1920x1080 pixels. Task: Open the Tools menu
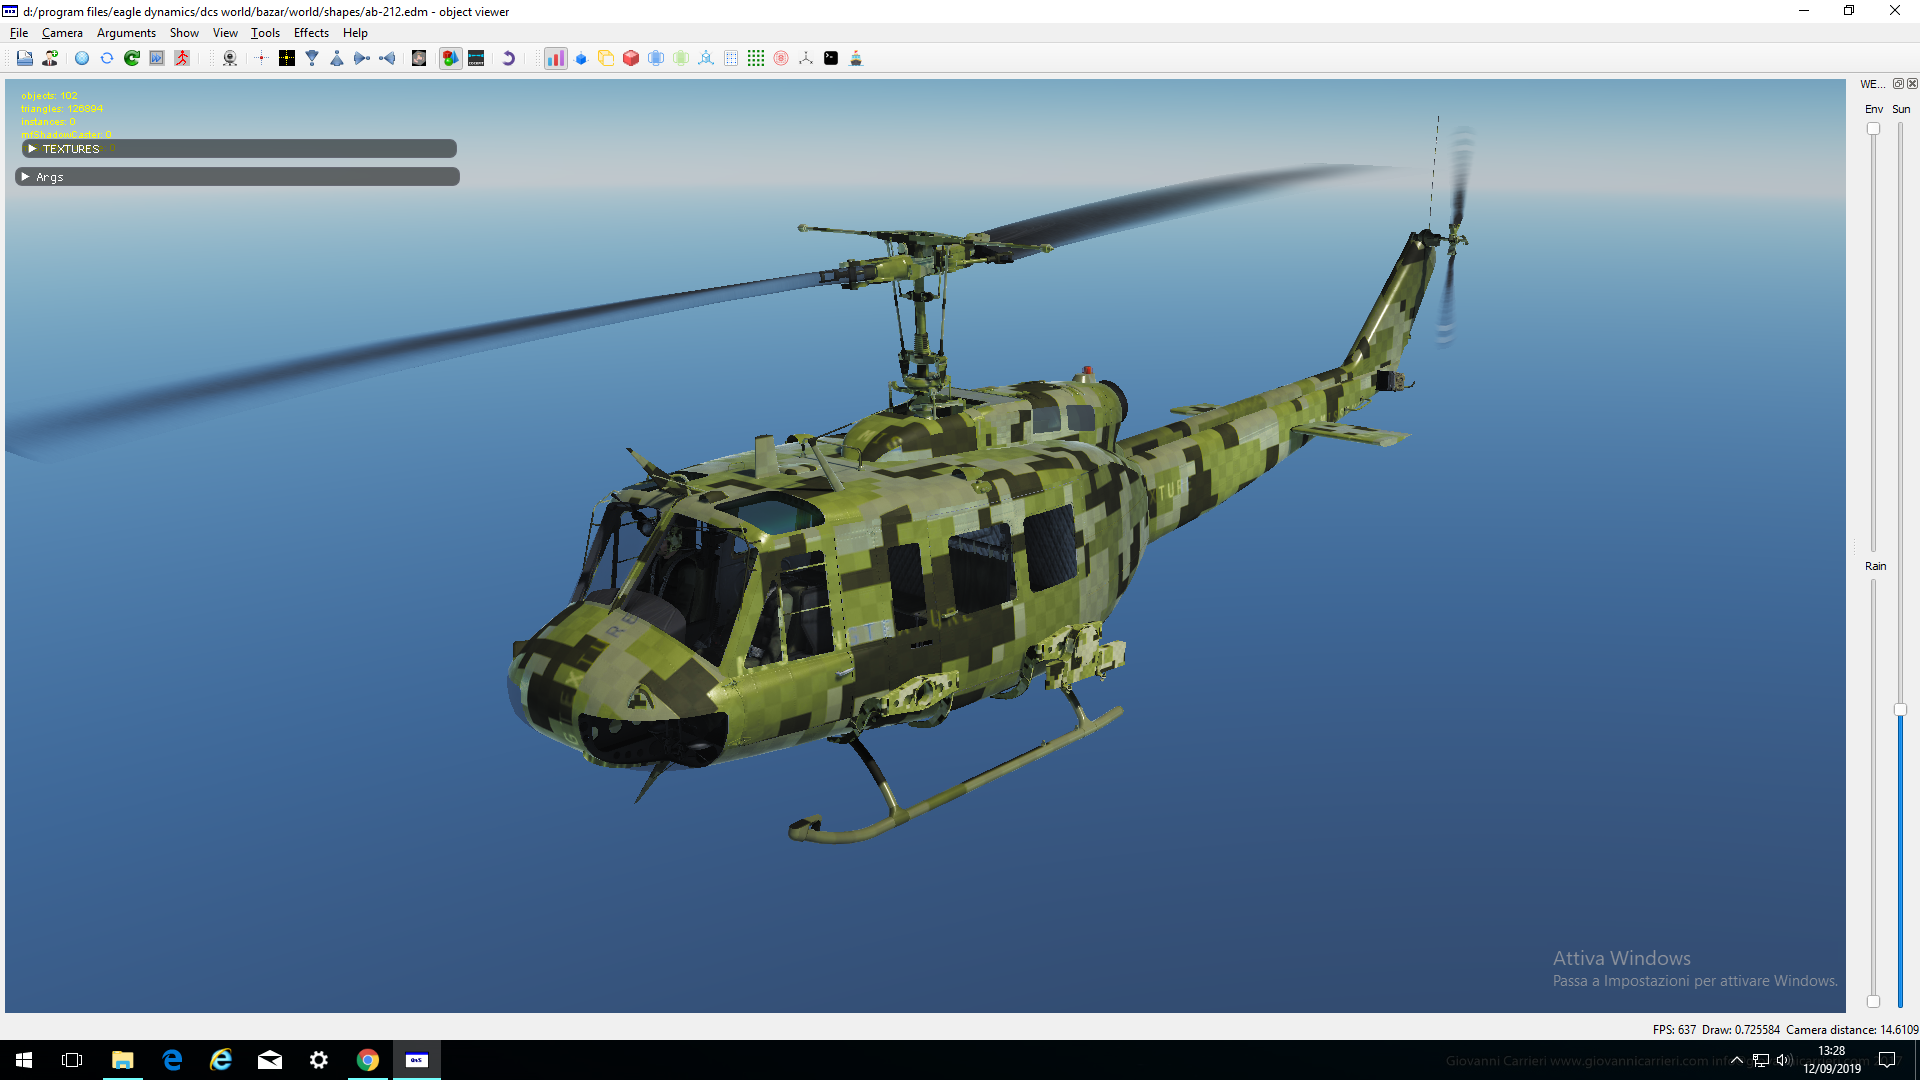[x=265, y=33]
